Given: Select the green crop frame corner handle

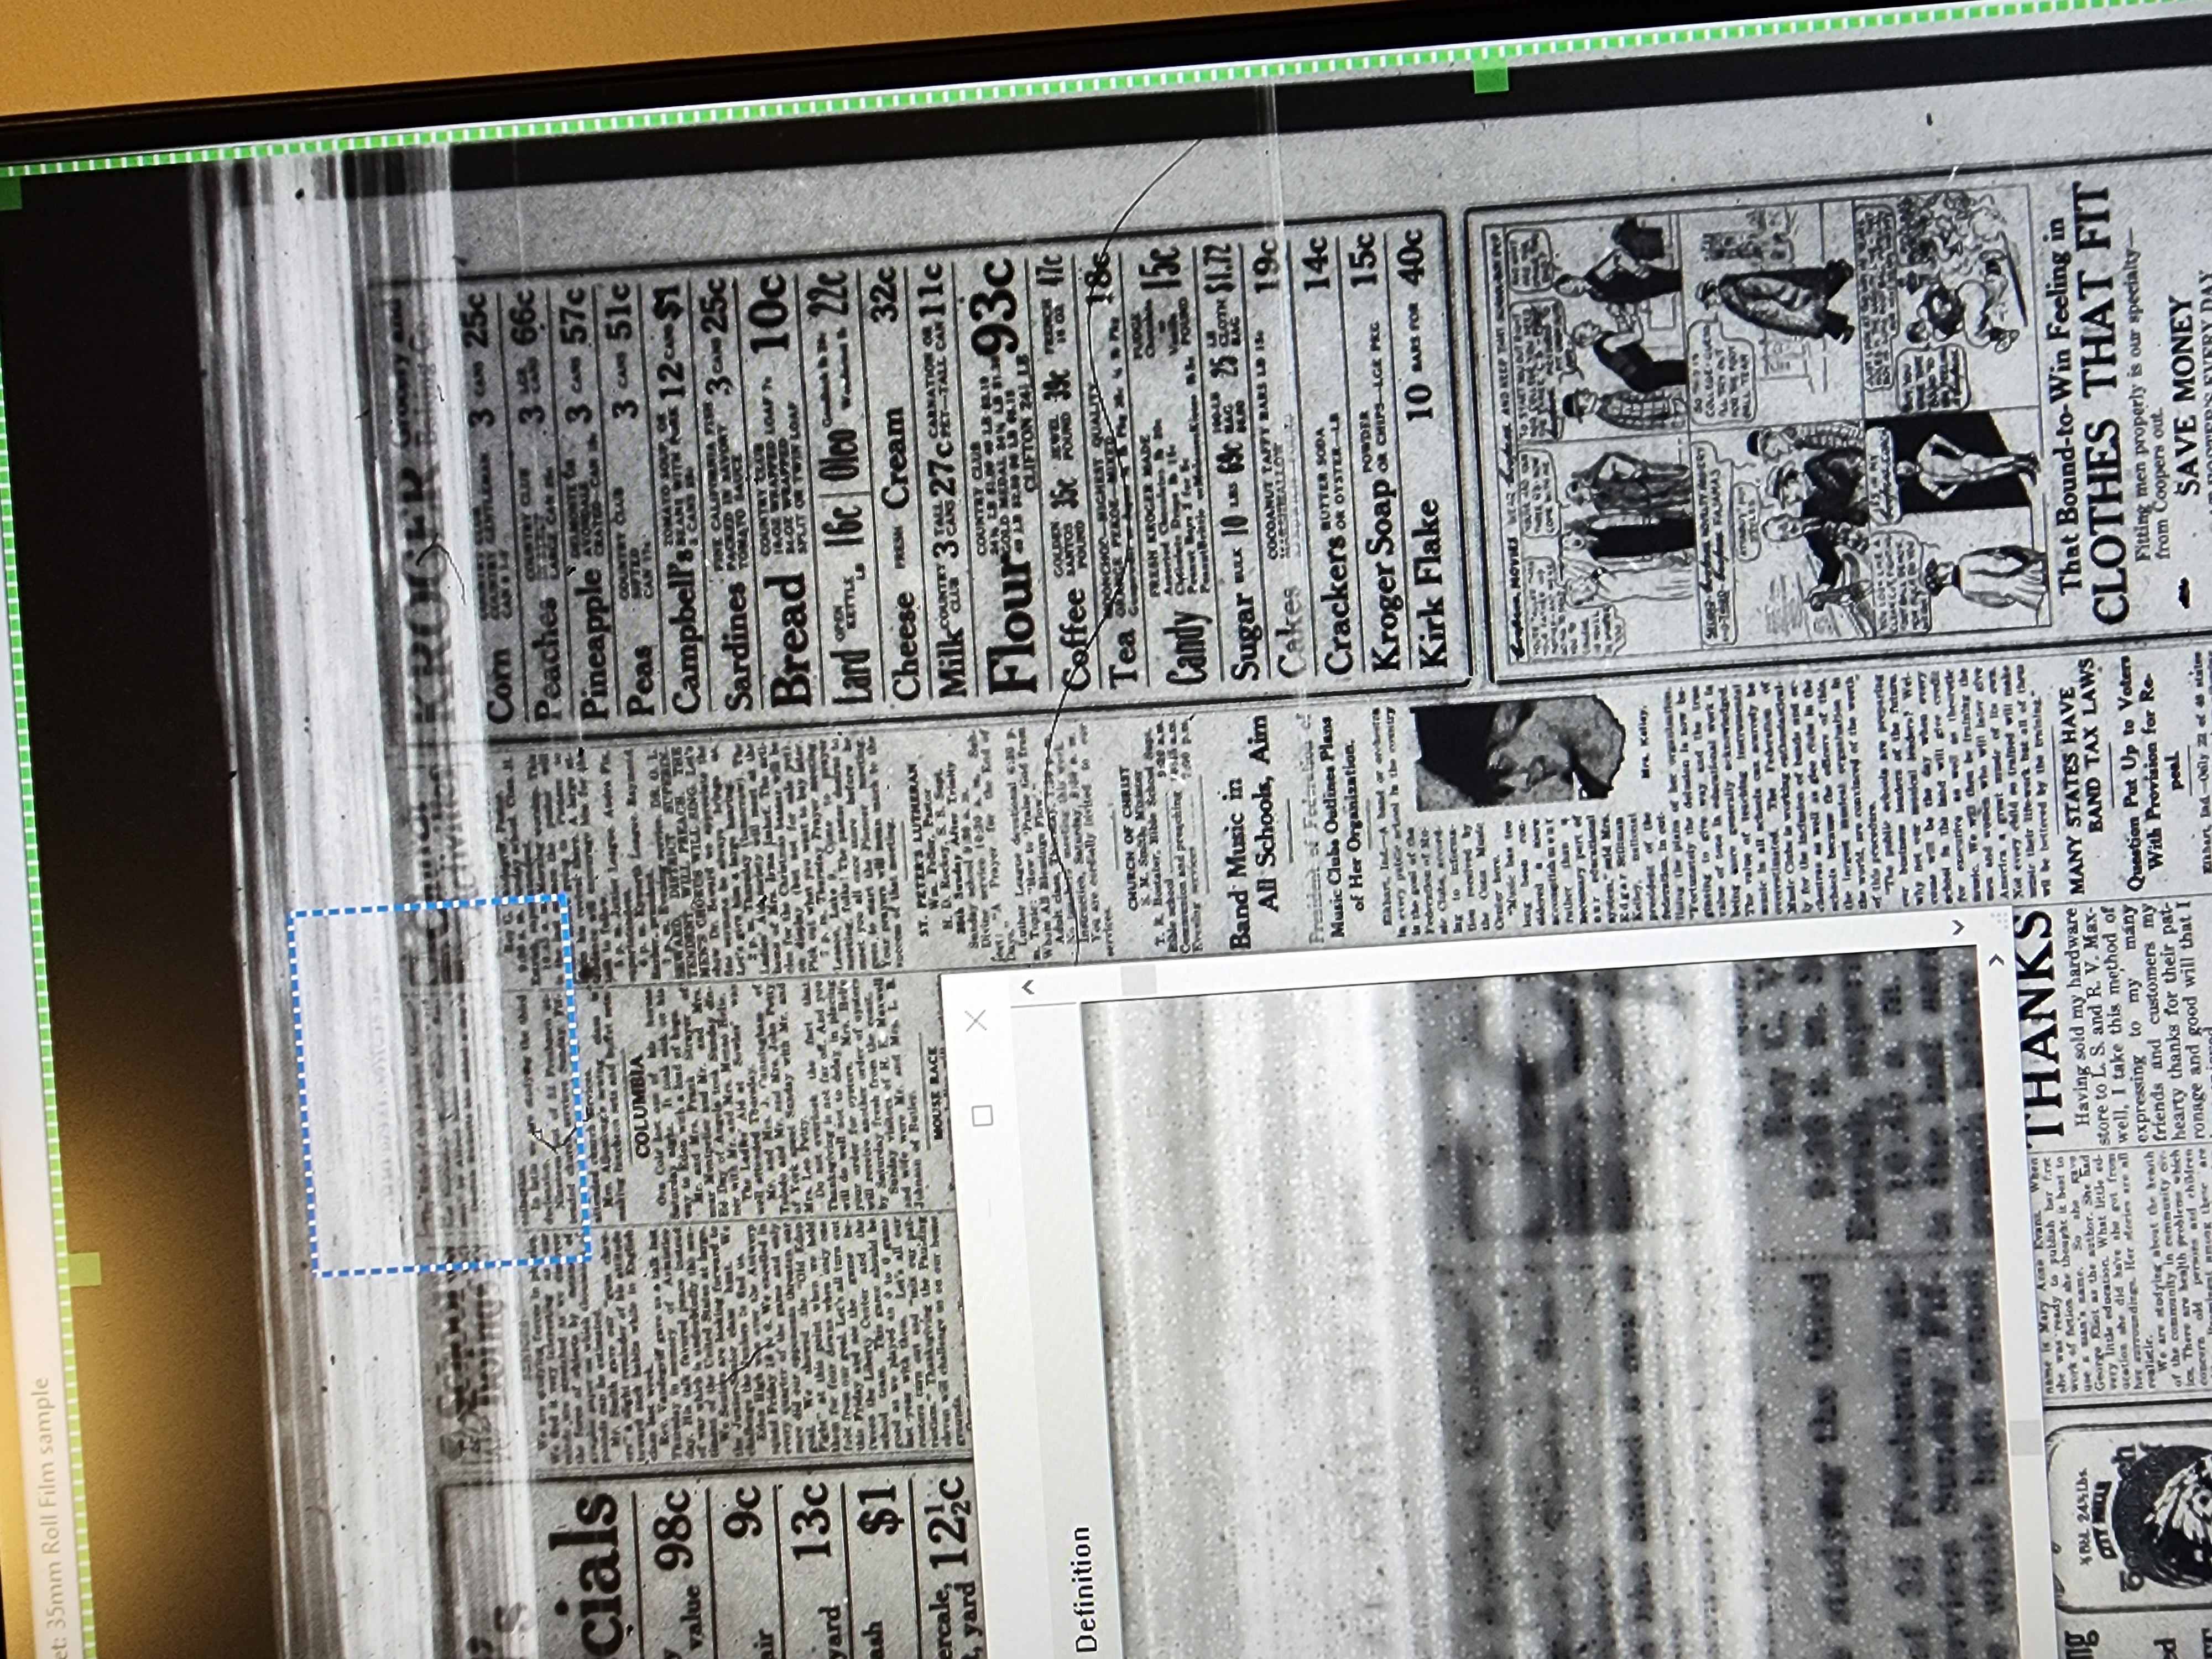Looking at the screenshot, I should [10, 192].
